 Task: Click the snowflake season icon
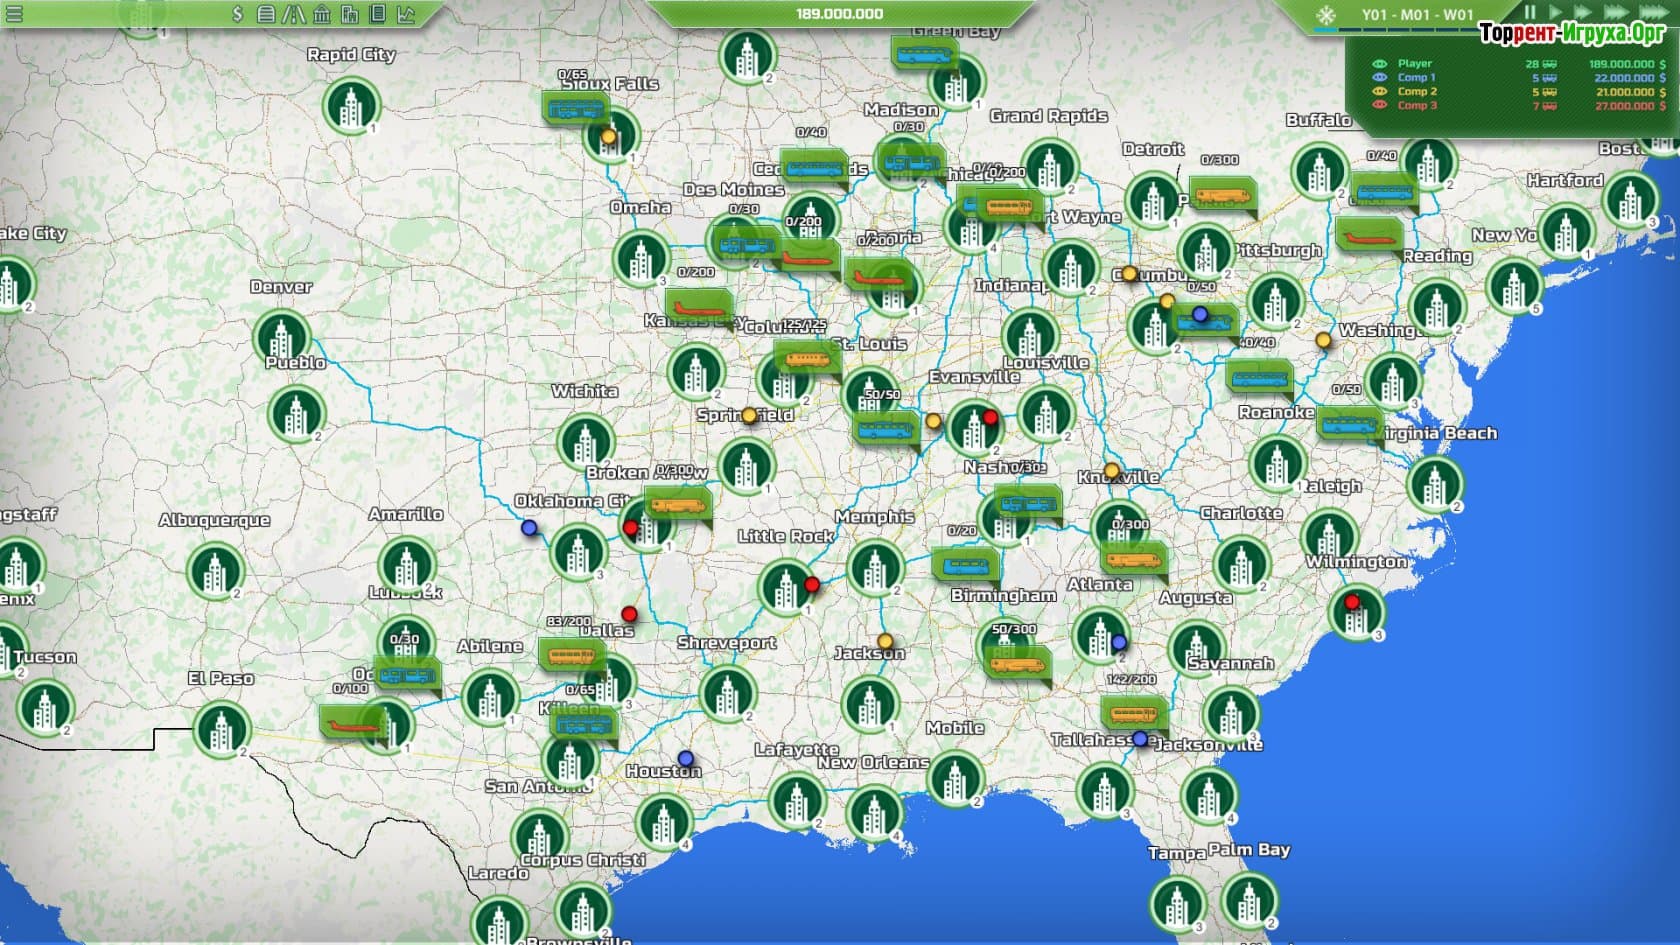(x=1325, y=15)
